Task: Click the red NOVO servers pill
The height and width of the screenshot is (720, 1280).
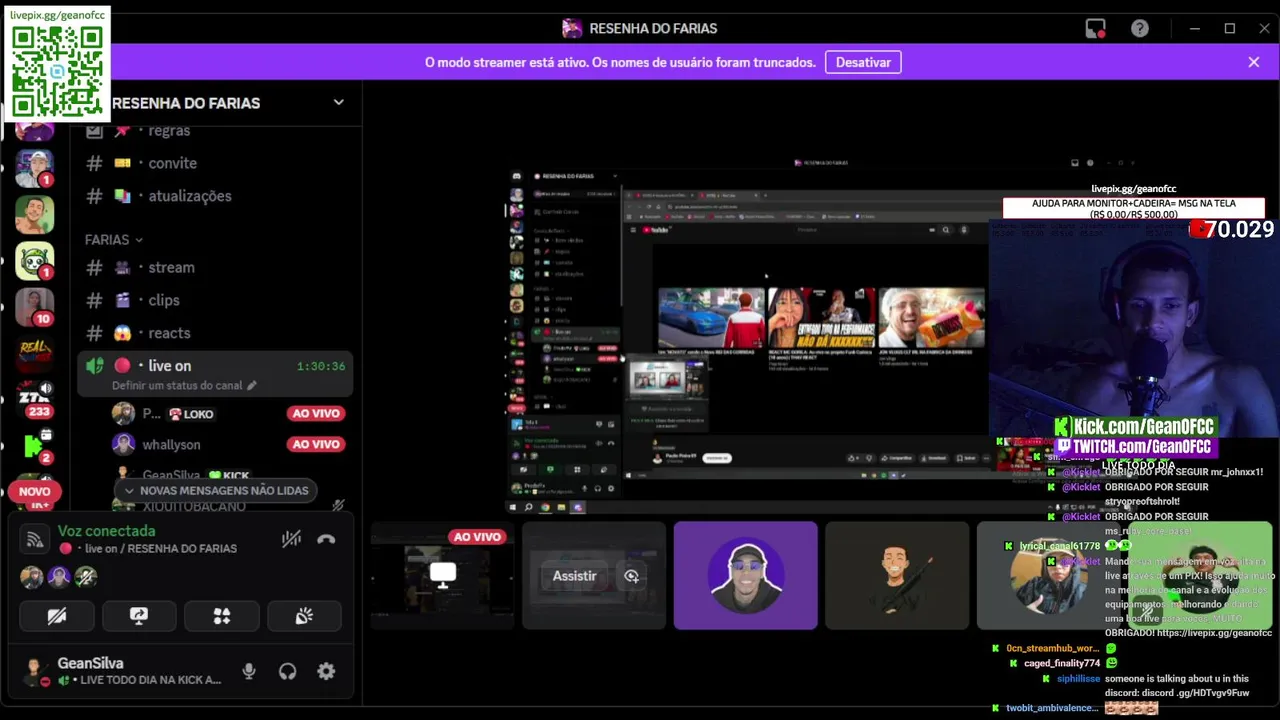Action: click(34, 491)
